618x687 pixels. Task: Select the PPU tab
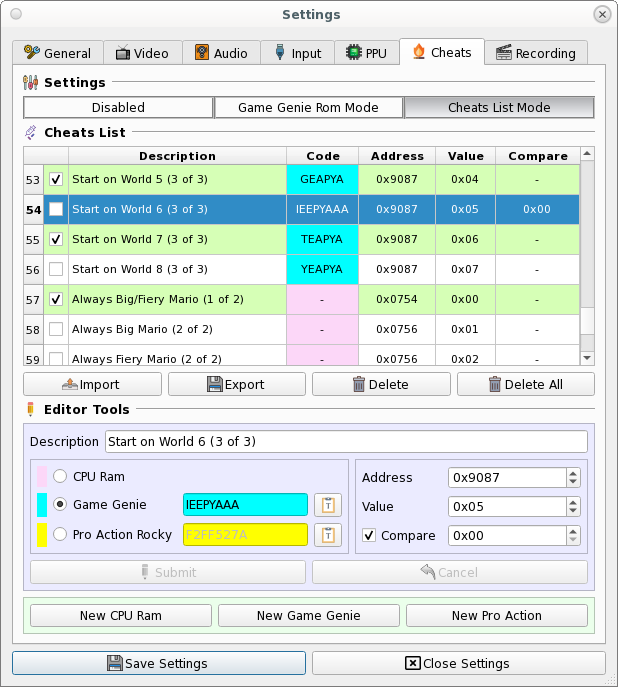tap(367, 53)
